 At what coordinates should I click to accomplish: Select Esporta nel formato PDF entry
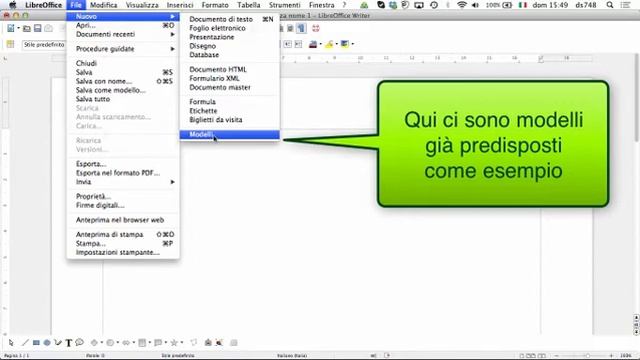(123, 173)
